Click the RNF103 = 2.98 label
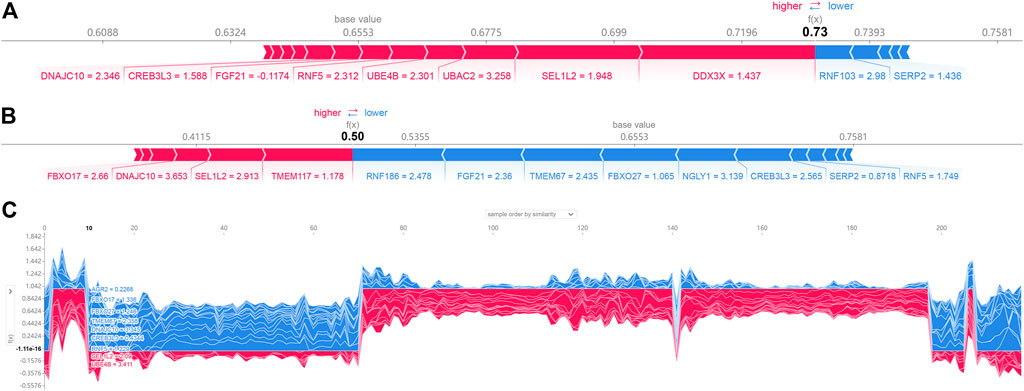The height and width of the screenshot is (391, 1024). [x=851, y=76]
